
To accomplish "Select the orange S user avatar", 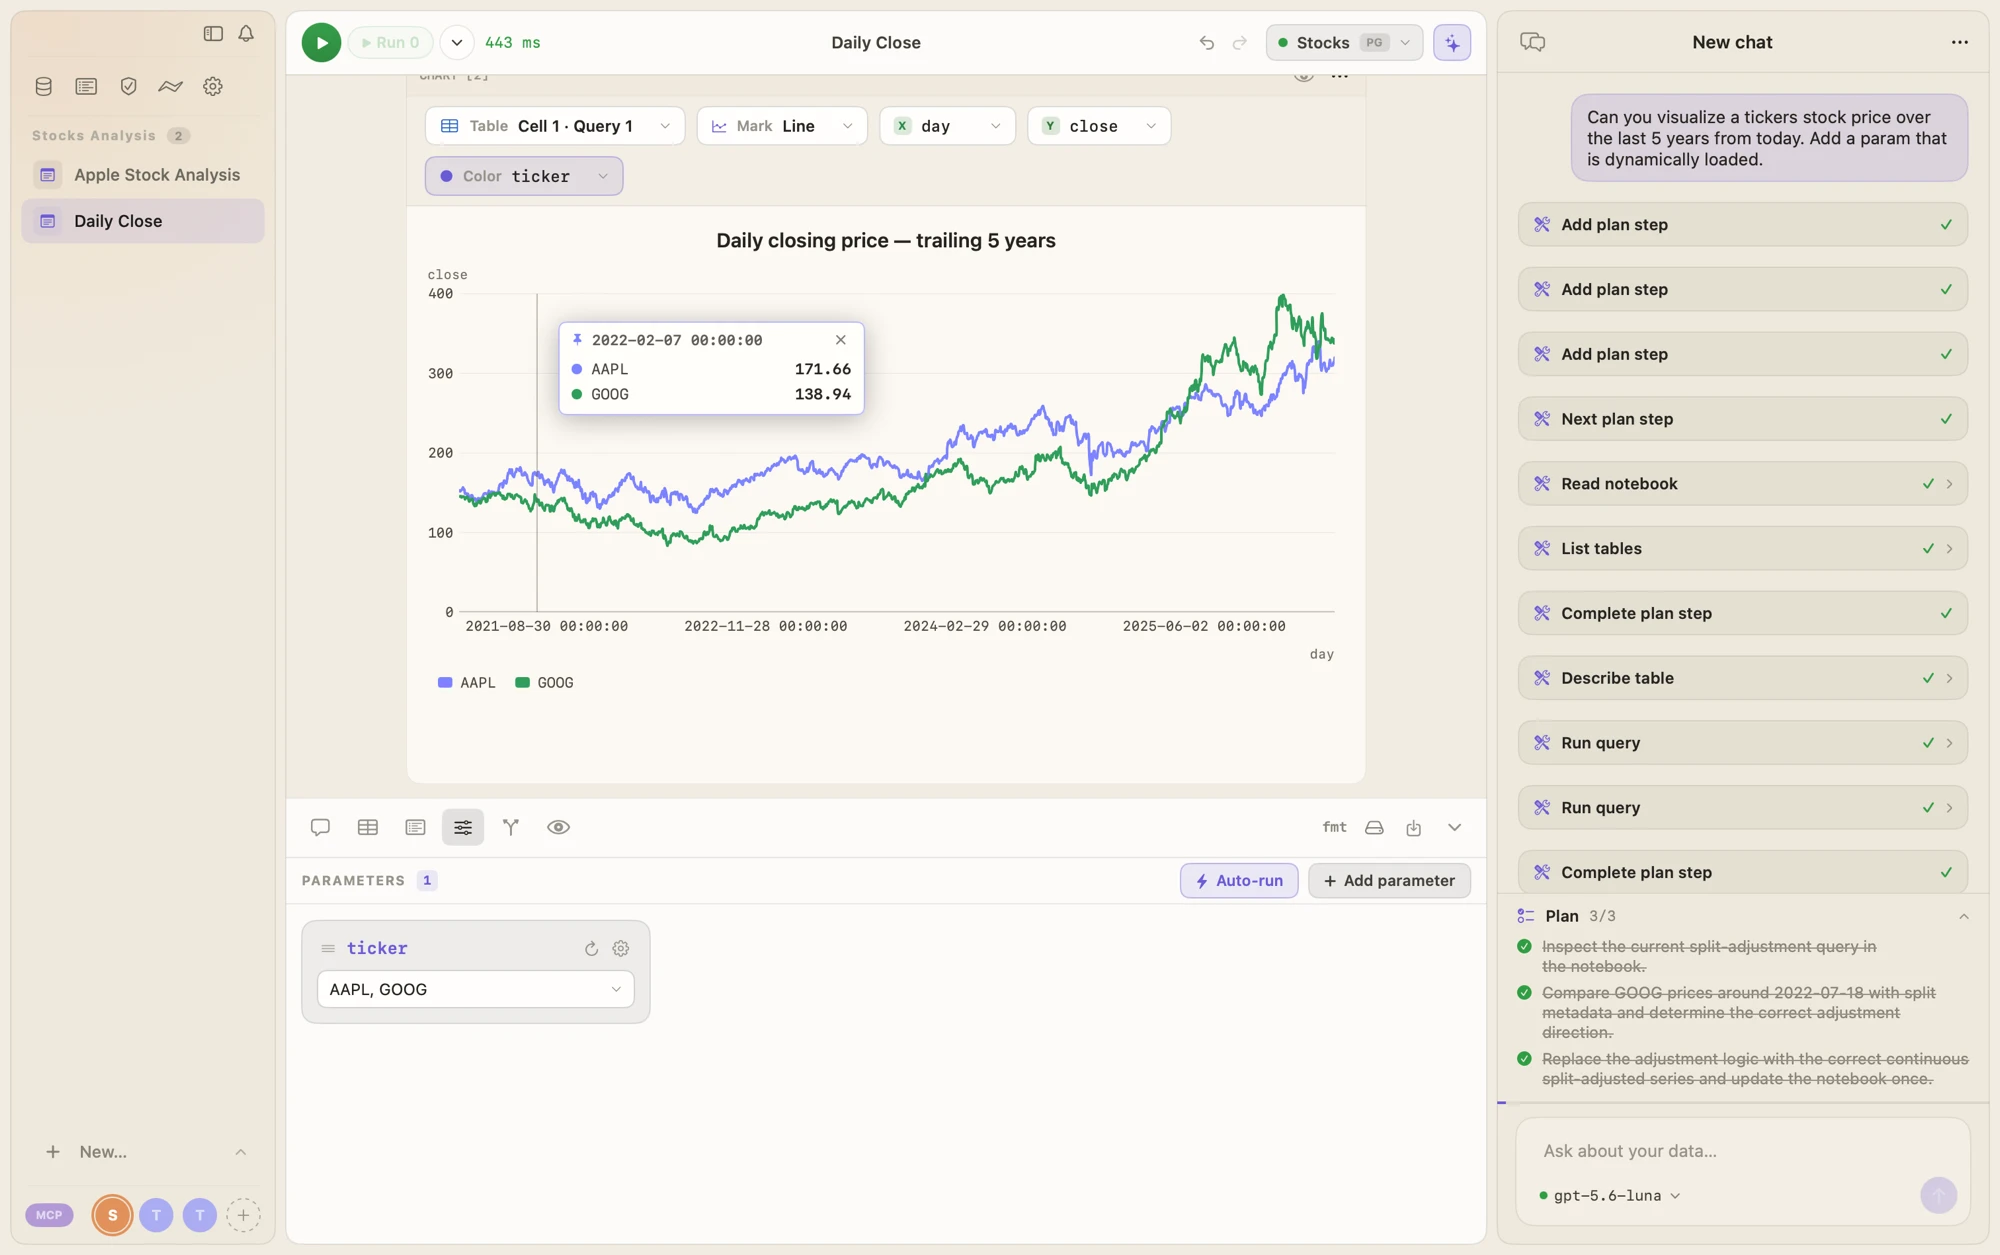I will (113, 1215).
